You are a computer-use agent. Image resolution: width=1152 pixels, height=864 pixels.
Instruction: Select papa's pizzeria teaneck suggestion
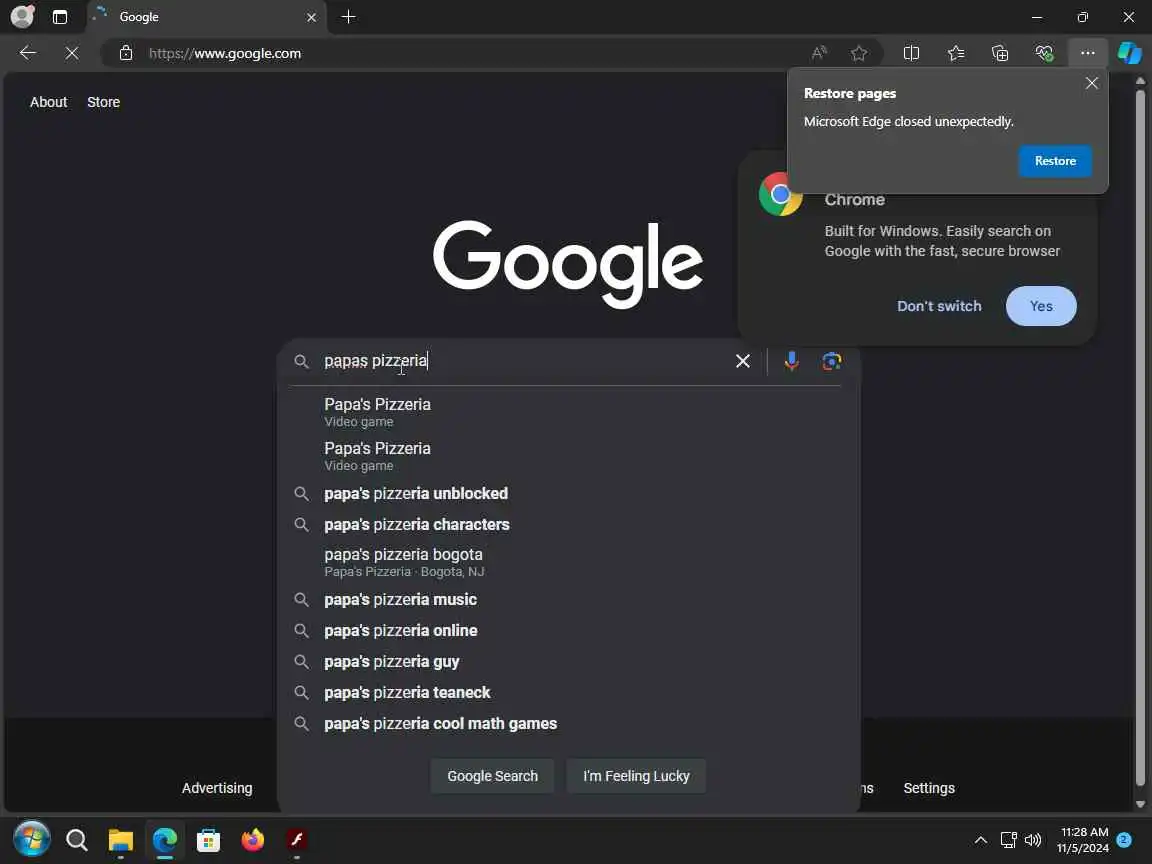[569, 692]
